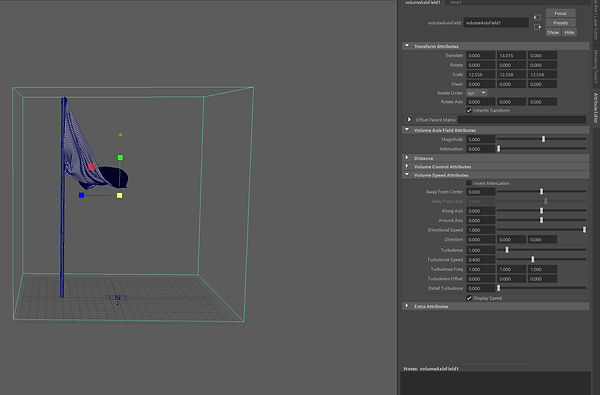Click the Magnitude value field 5.000
This screenshot has height=395, width=600.
pos(481,139)
